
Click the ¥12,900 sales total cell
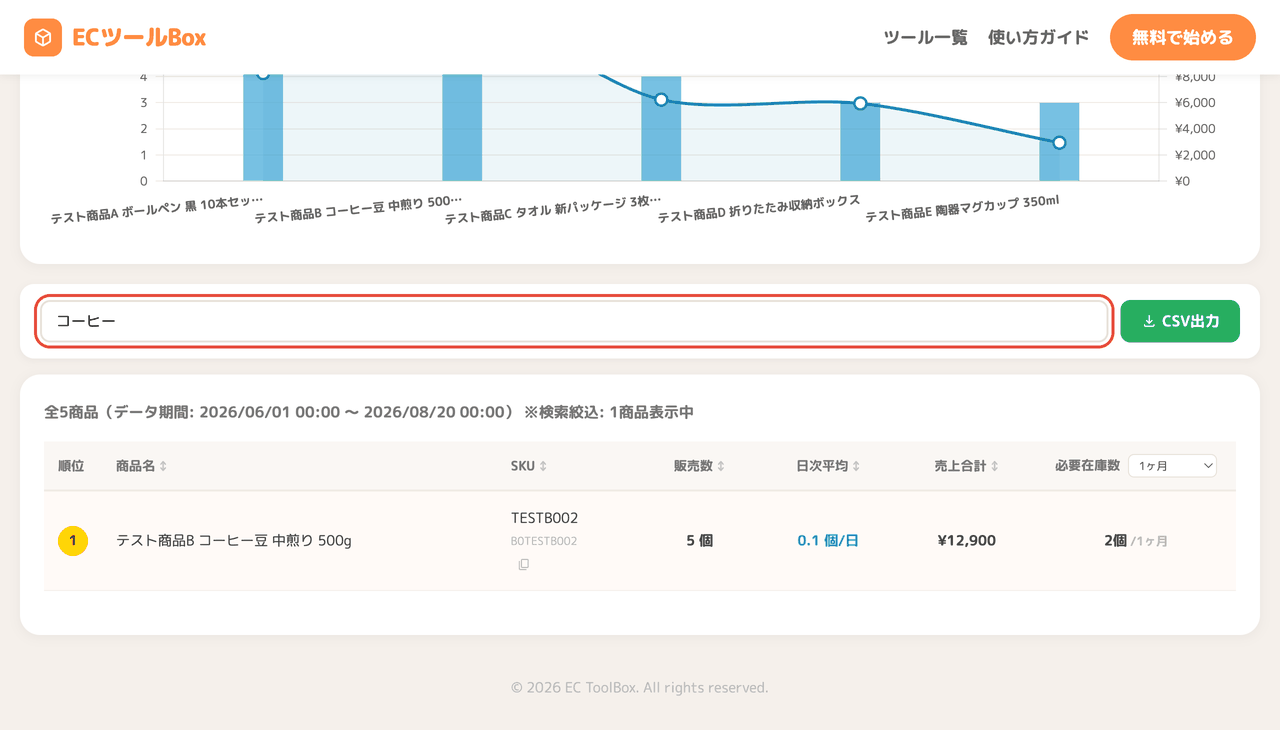[966, 541]
